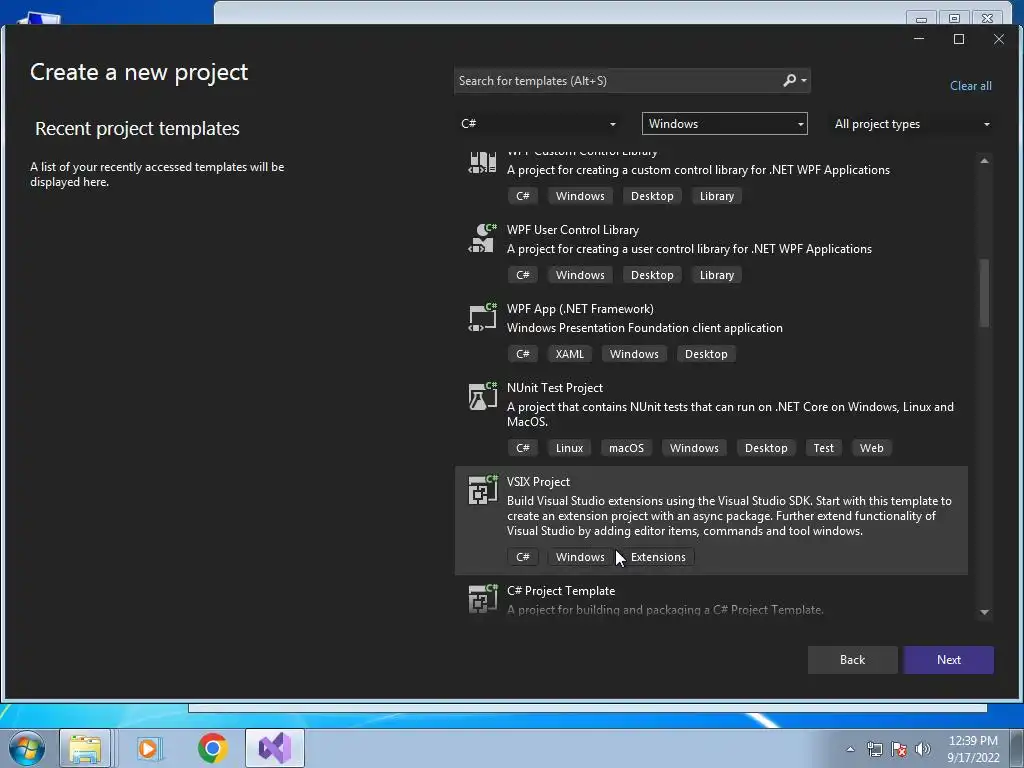1024x768 pixels.
Task: Click the Web tag under NUnit Test Project
Action: click(x=871, y=448)
